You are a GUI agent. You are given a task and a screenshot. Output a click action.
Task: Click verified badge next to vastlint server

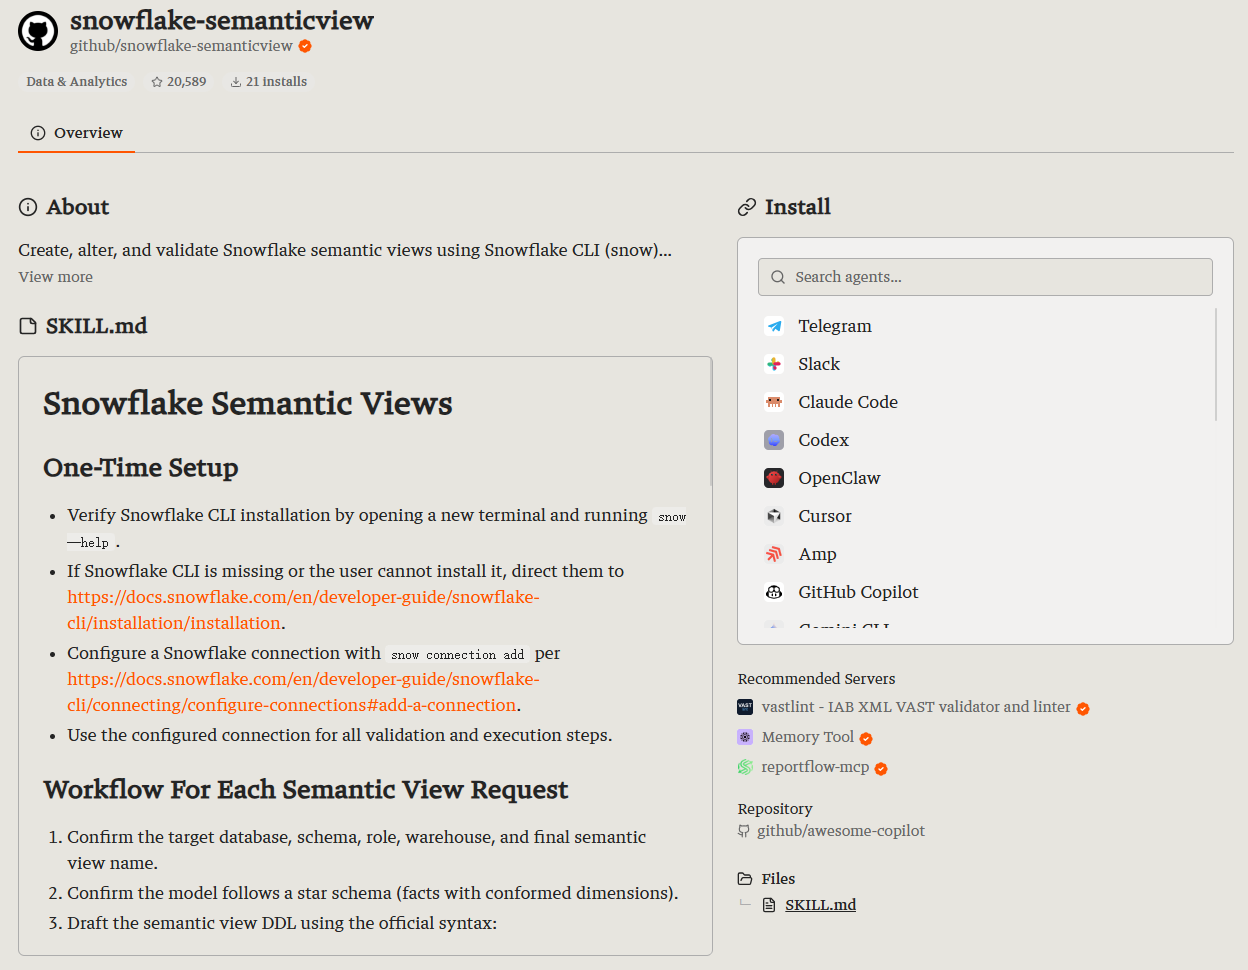pyautogui.click(x=1083, y=708)
